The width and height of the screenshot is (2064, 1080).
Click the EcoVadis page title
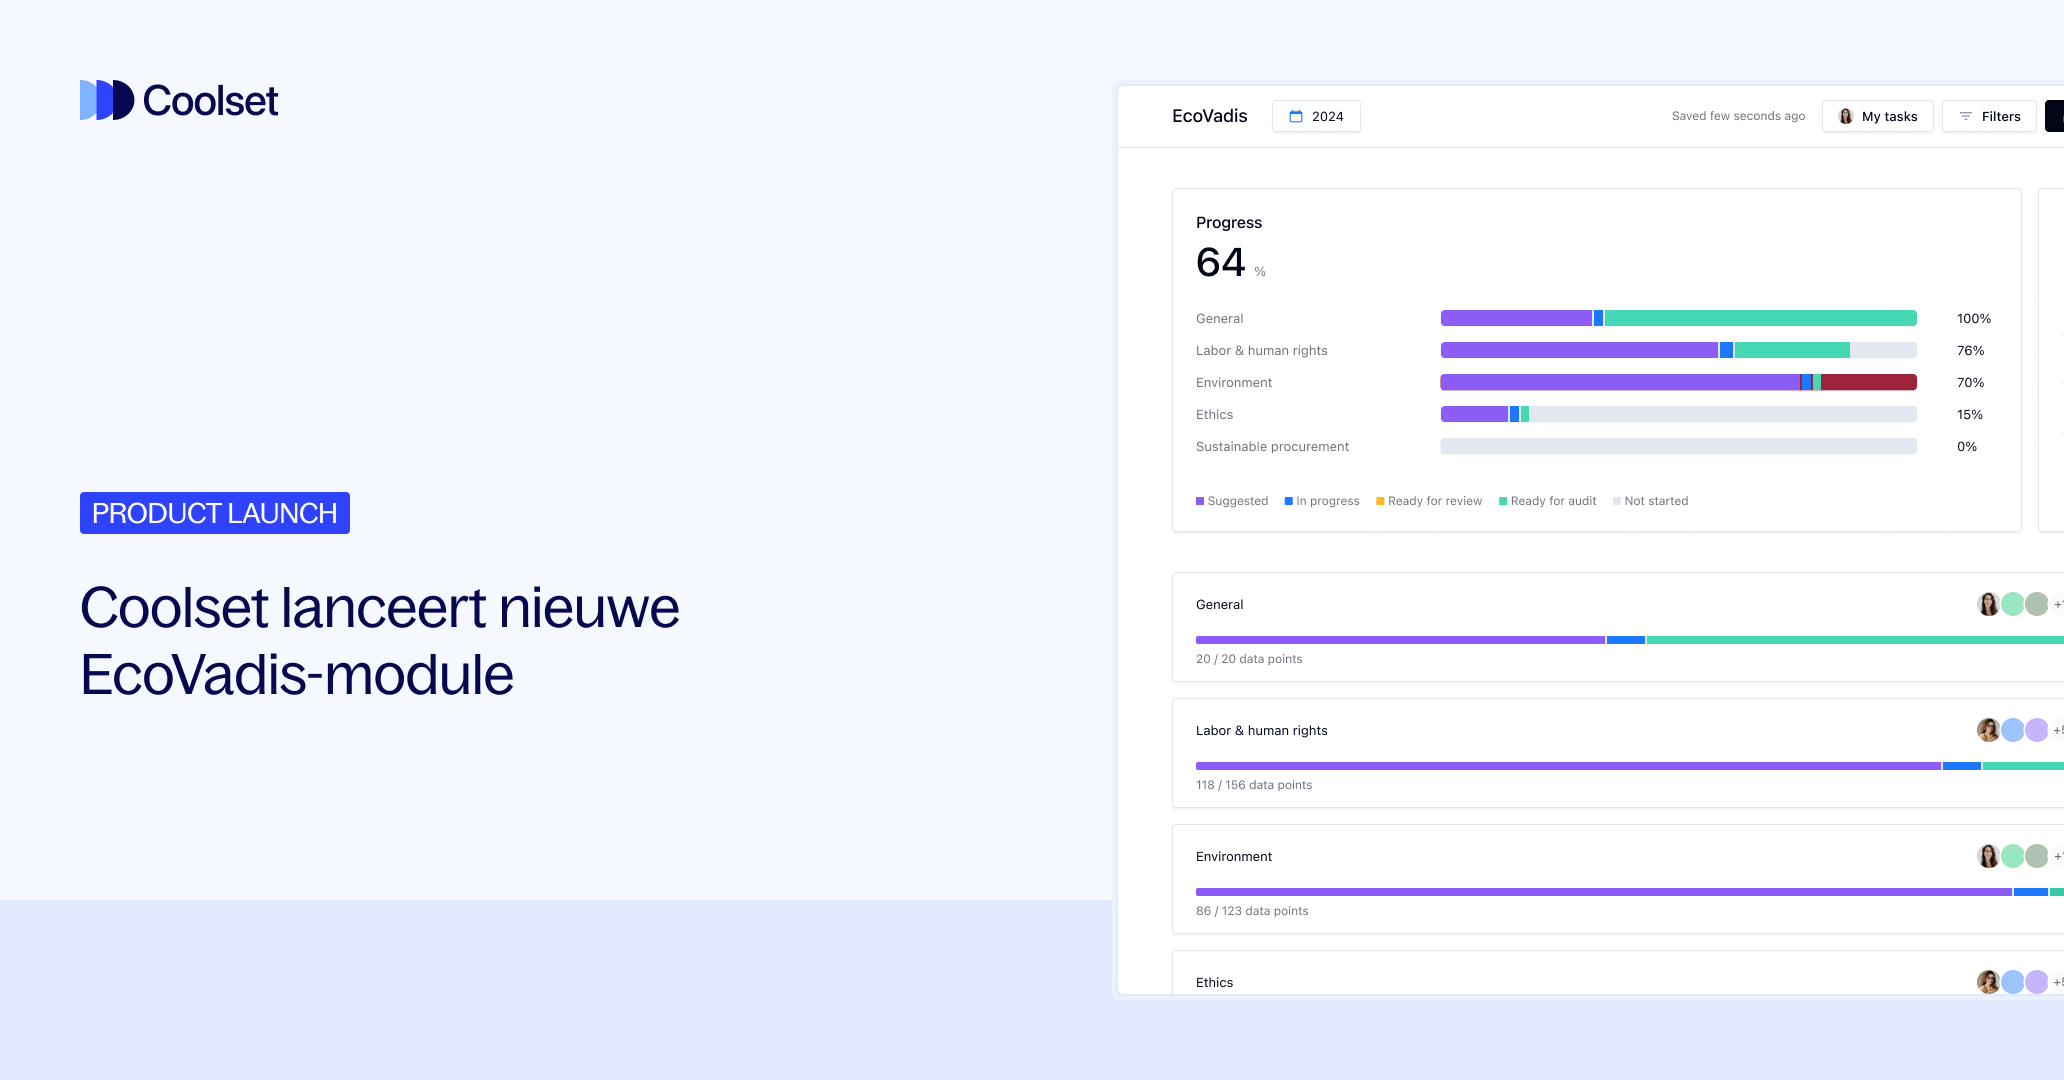tap(1209, 116)
